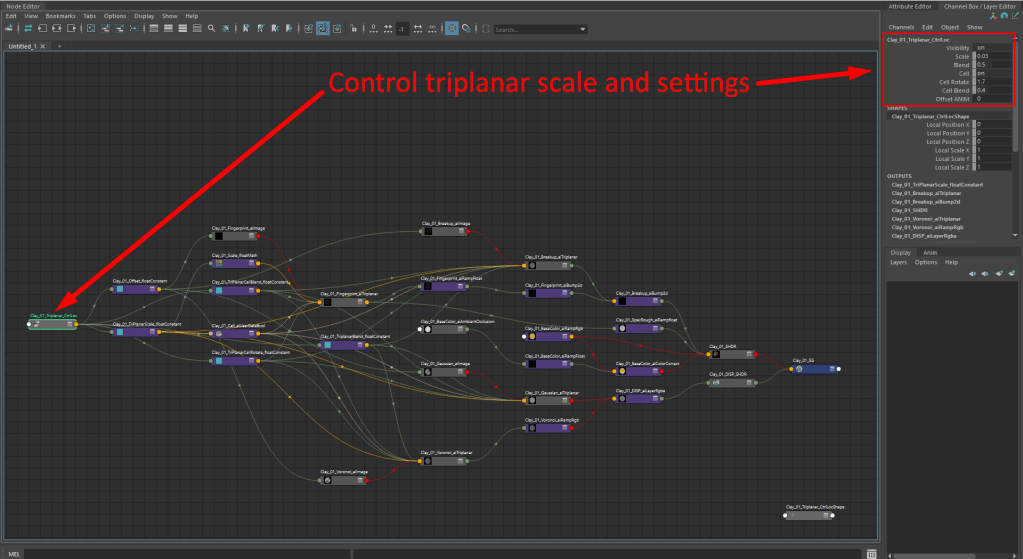Image resolution: width=1023 pixels, height=559 pixels.
Task: Toggle the highlighted grid snap toolbar icon
Action: (x=452, y=29)
